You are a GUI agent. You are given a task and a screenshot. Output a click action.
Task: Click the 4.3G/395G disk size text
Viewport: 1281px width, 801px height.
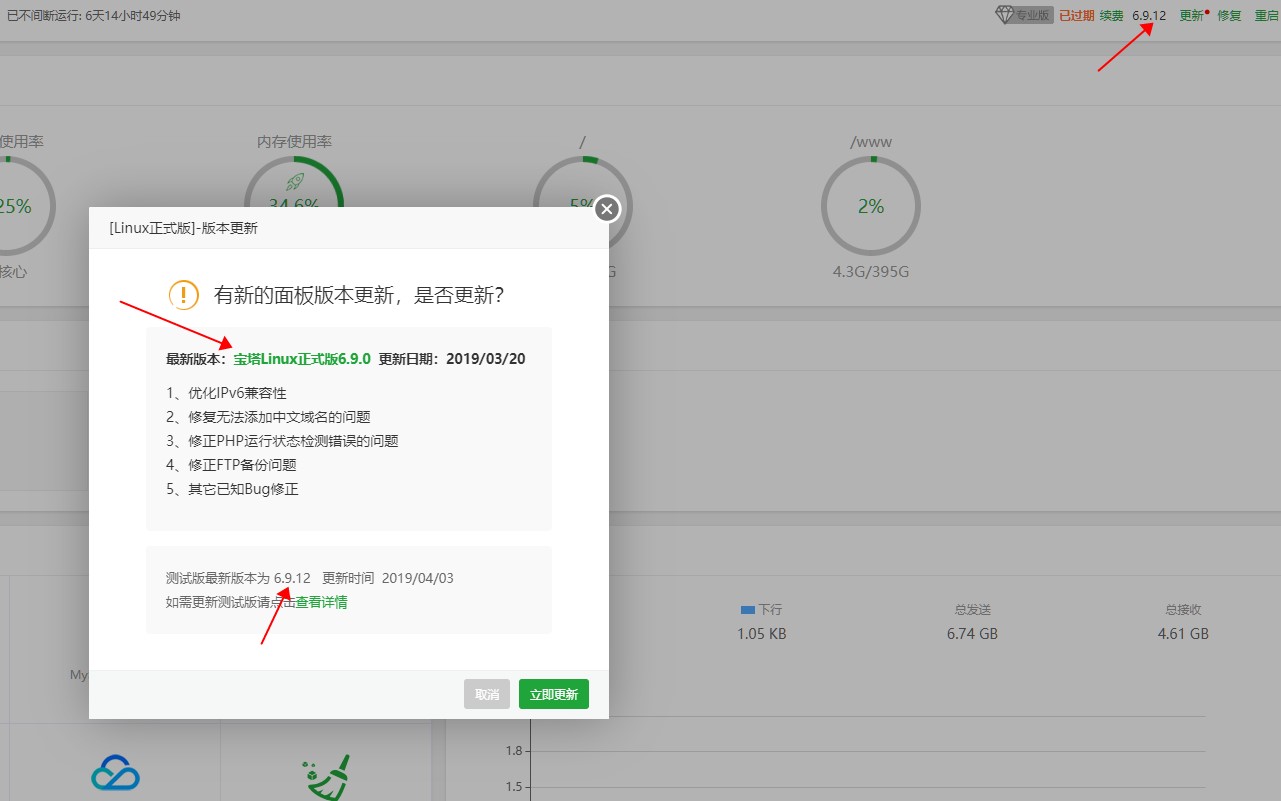tap(871, 271)
